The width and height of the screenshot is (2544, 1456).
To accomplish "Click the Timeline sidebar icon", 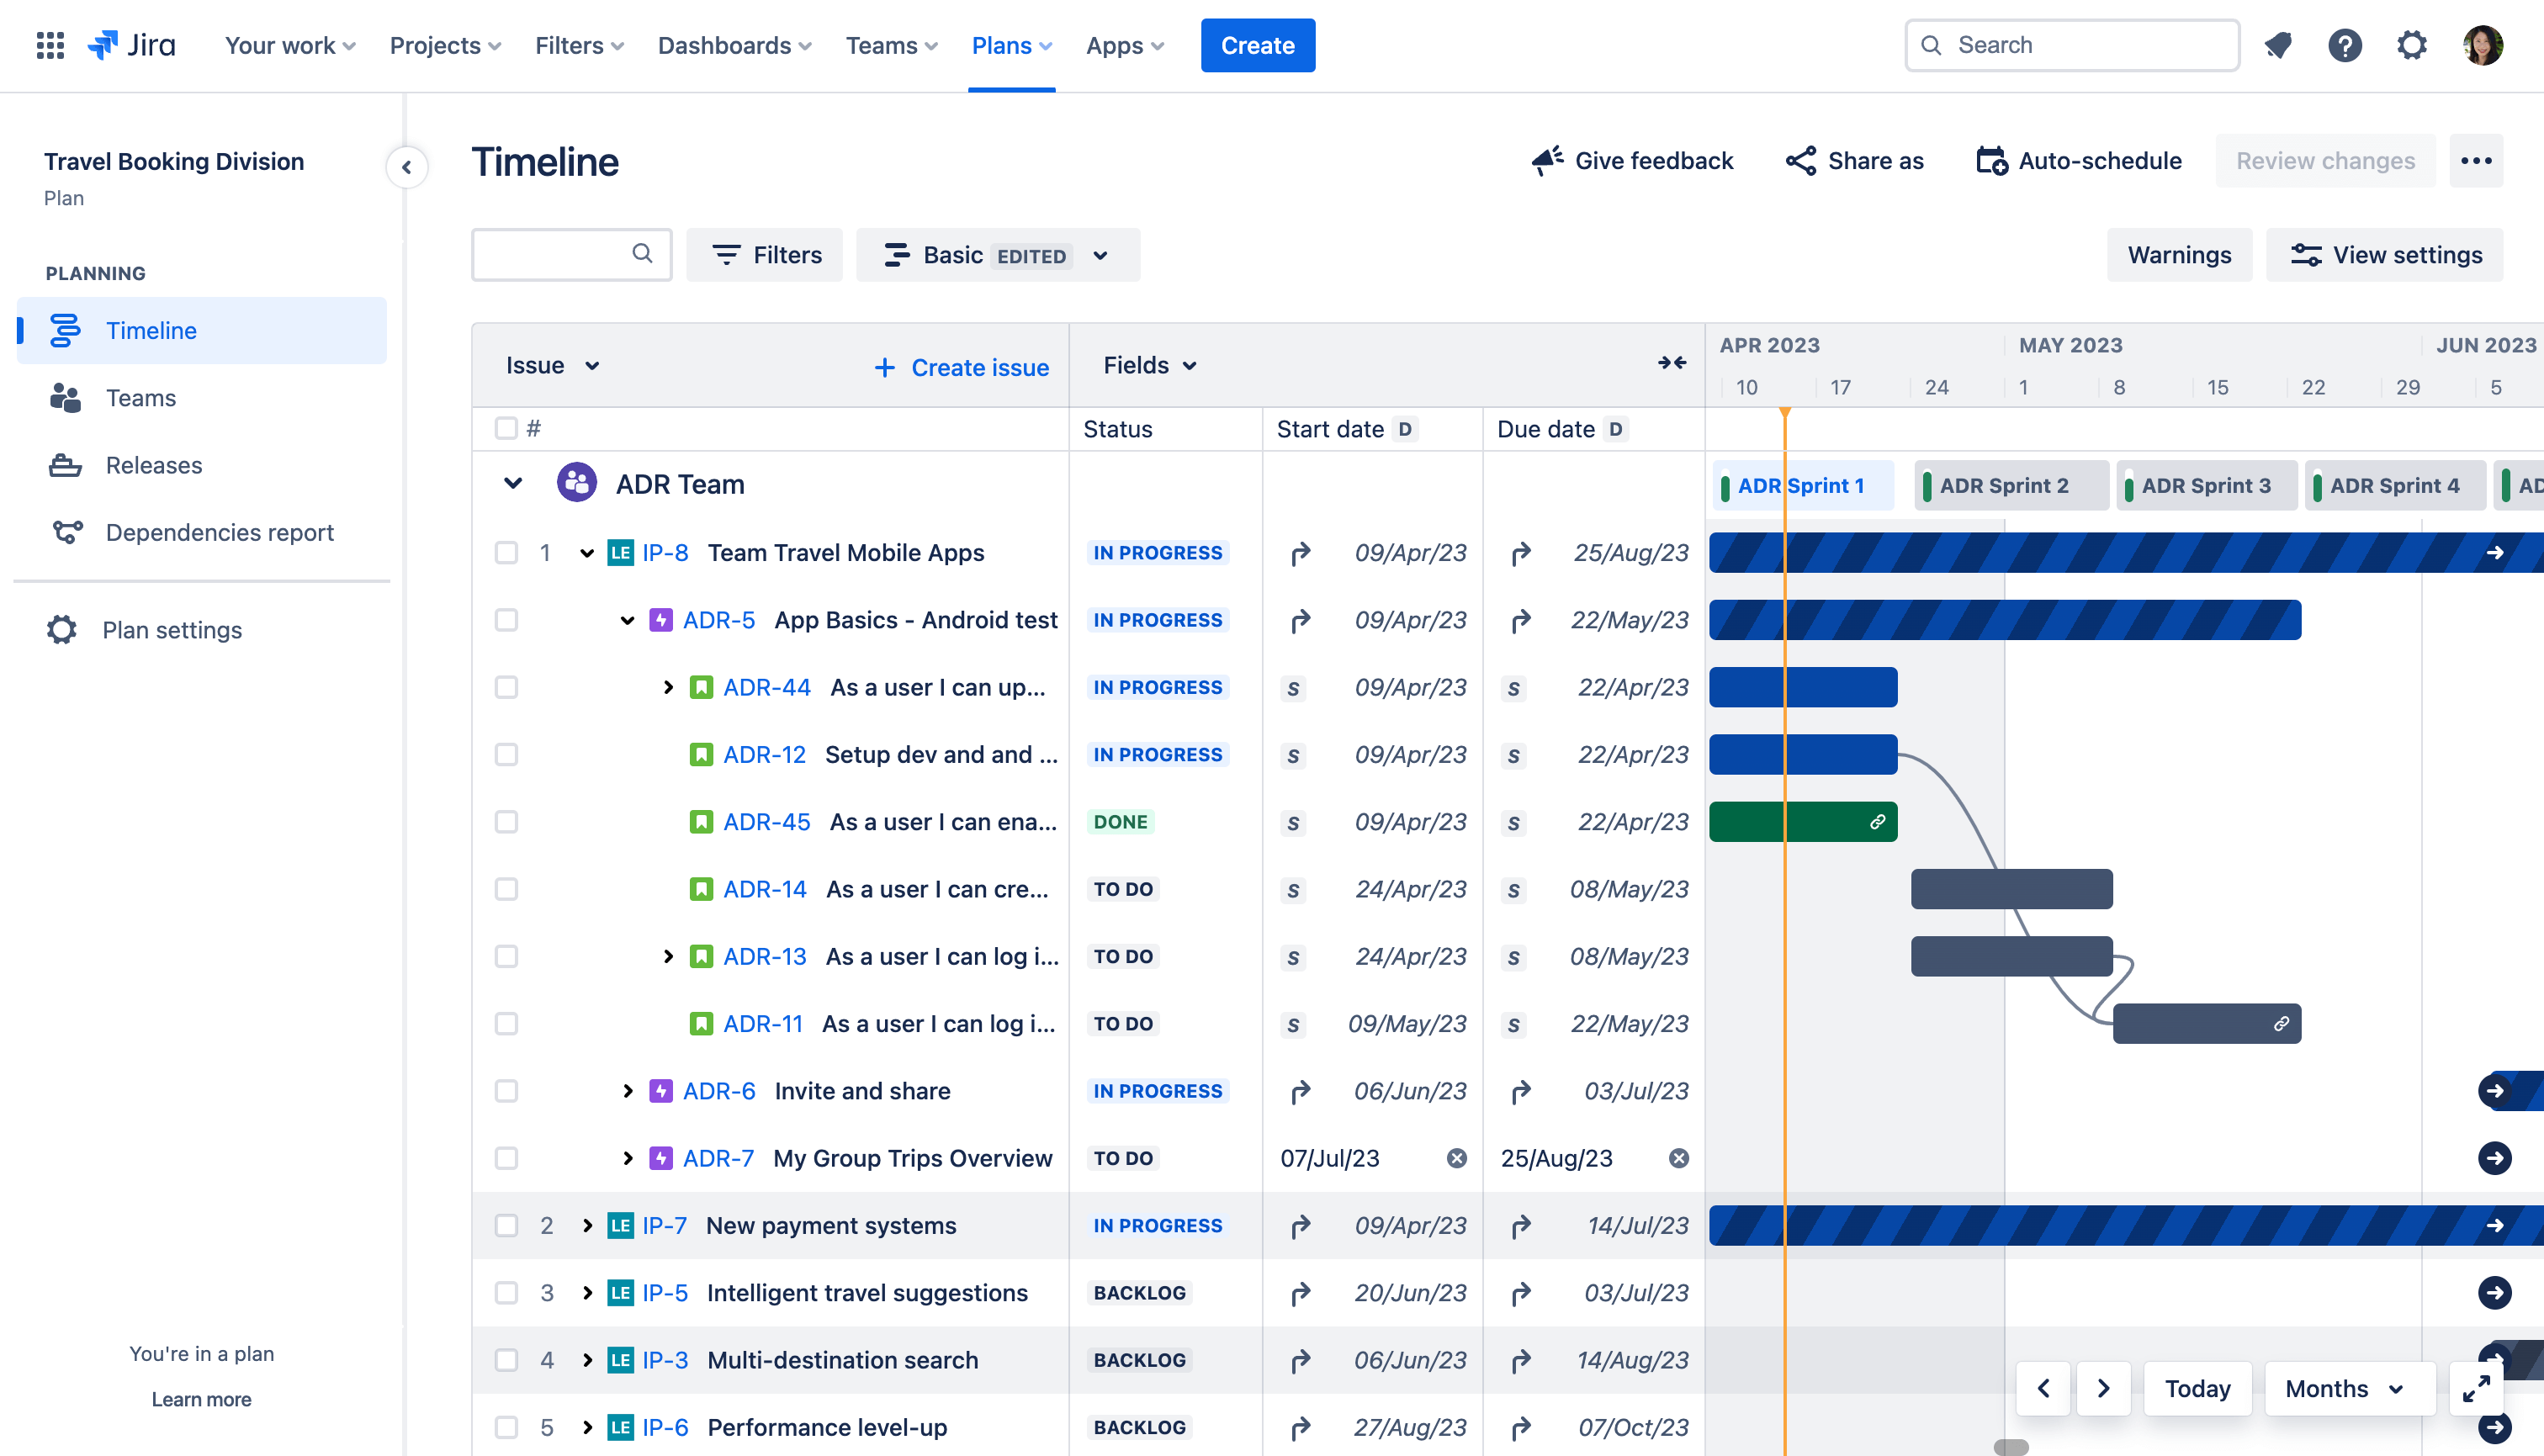I will pyautogui.click(x=63, y=329).
